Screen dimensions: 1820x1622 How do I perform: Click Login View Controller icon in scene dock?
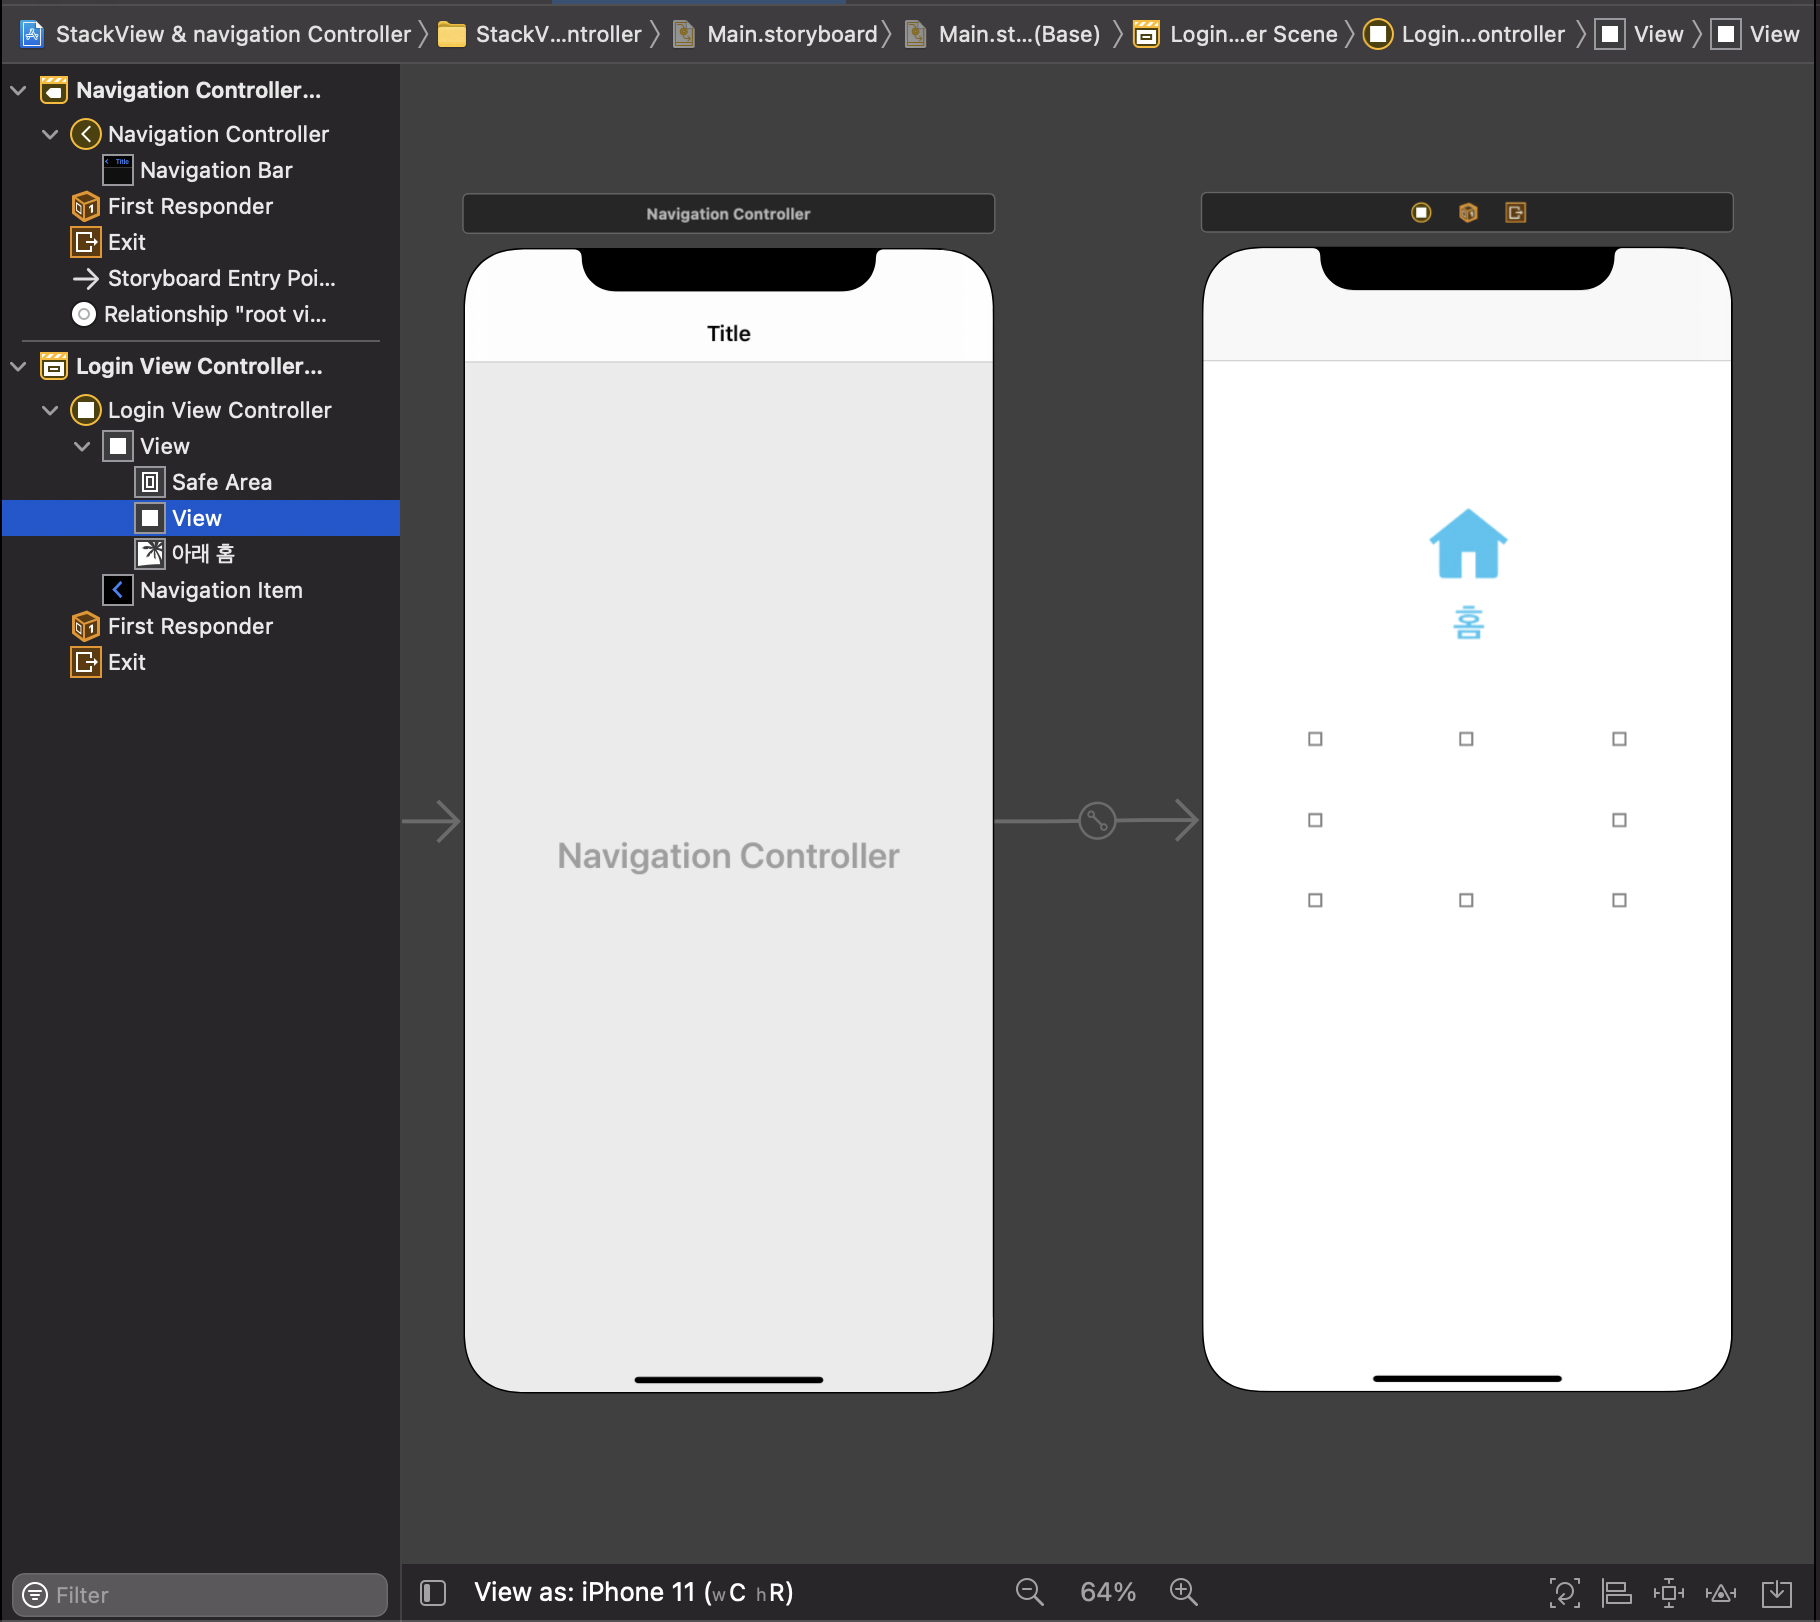pos(1421,212)
